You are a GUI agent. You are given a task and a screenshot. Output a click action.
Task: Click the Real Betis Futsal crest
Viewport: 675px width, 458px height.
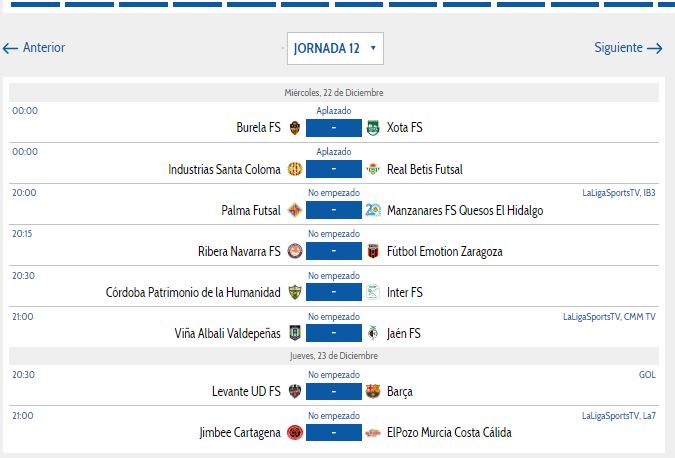tap(373, 169)
